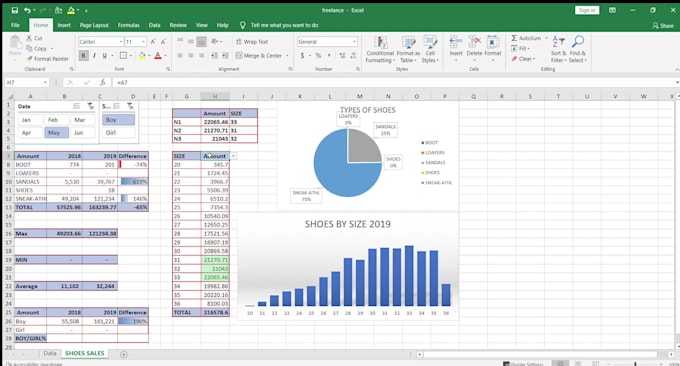Viewport: 680px width, 366px height.
Task: Align cell text to the right
Action: tap(202, 56)
